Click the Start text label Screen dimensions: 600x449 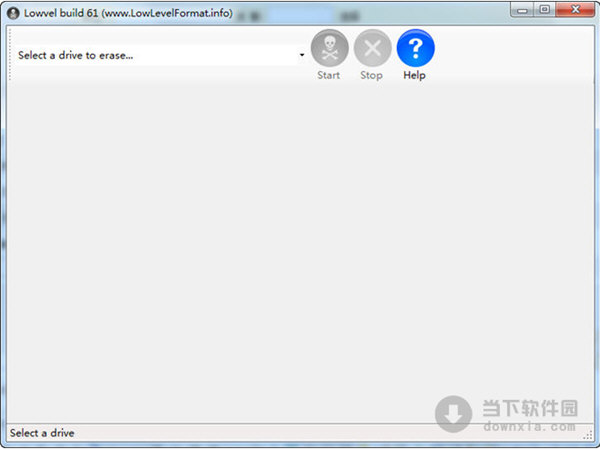(329, 76)
